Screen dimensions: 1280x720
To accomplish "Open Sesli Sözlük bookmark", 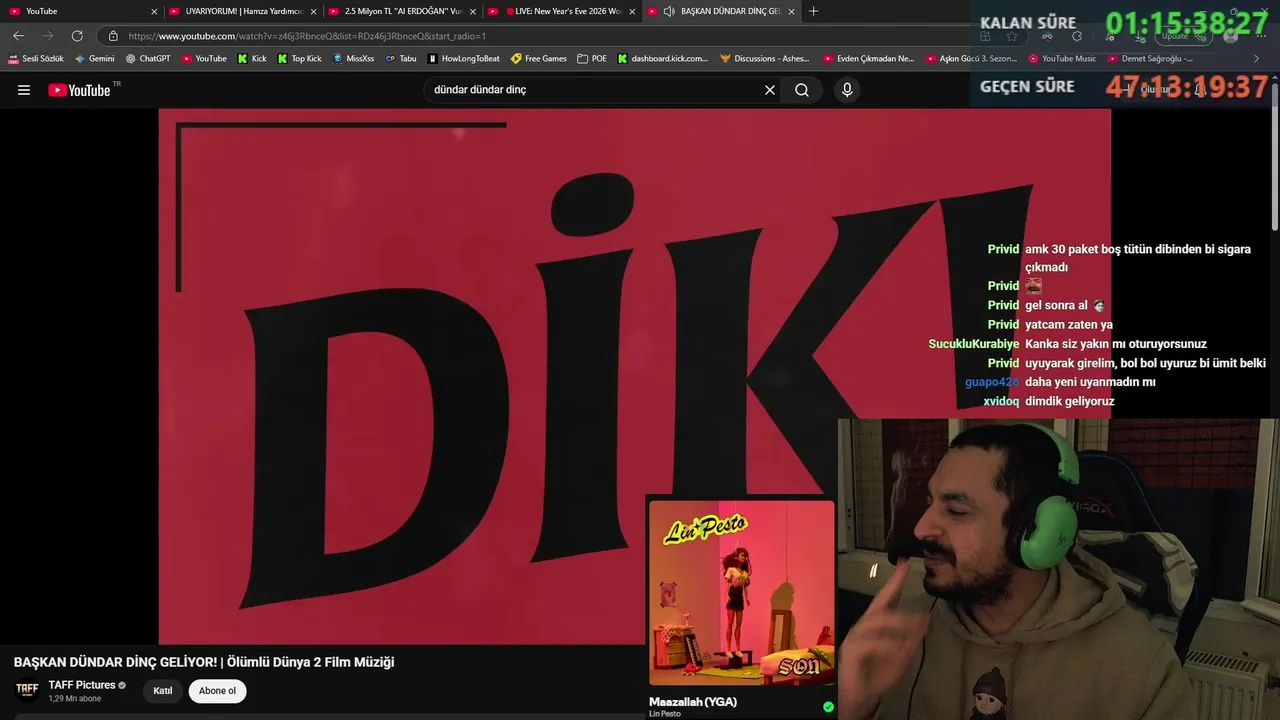I will pos(36,59).
